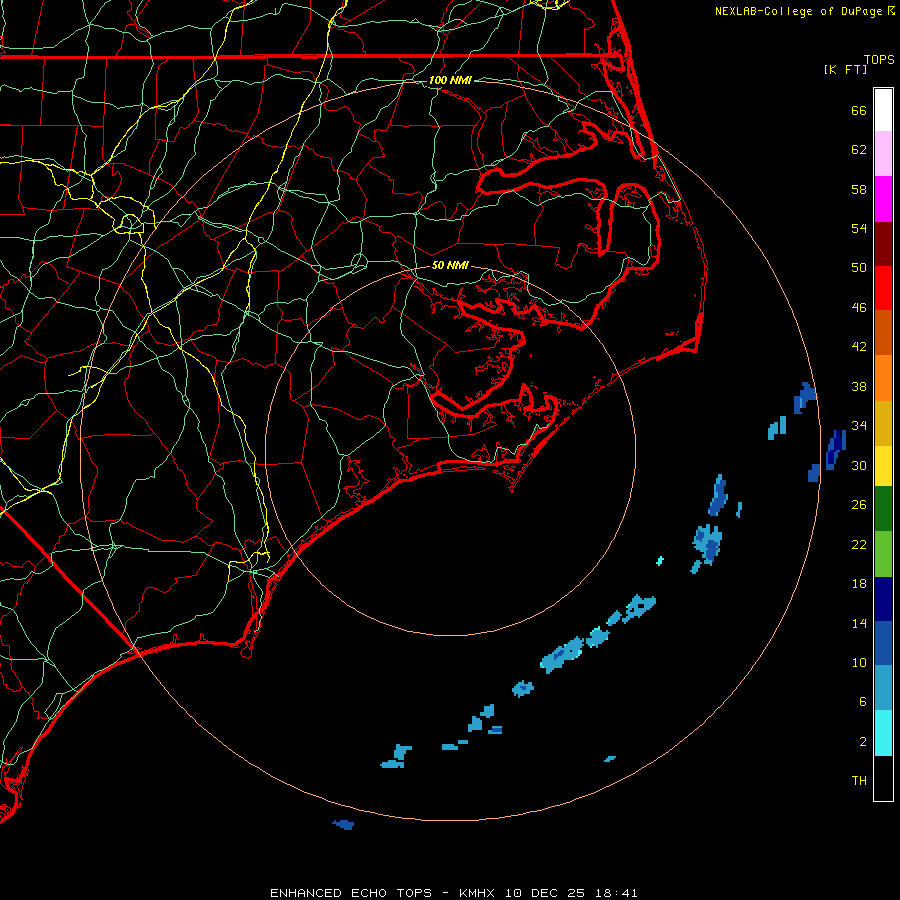Pick the burnt orange legend swatch
This screenshot has height=900, width=900.
pyautogui.click(x=883, y=332)
